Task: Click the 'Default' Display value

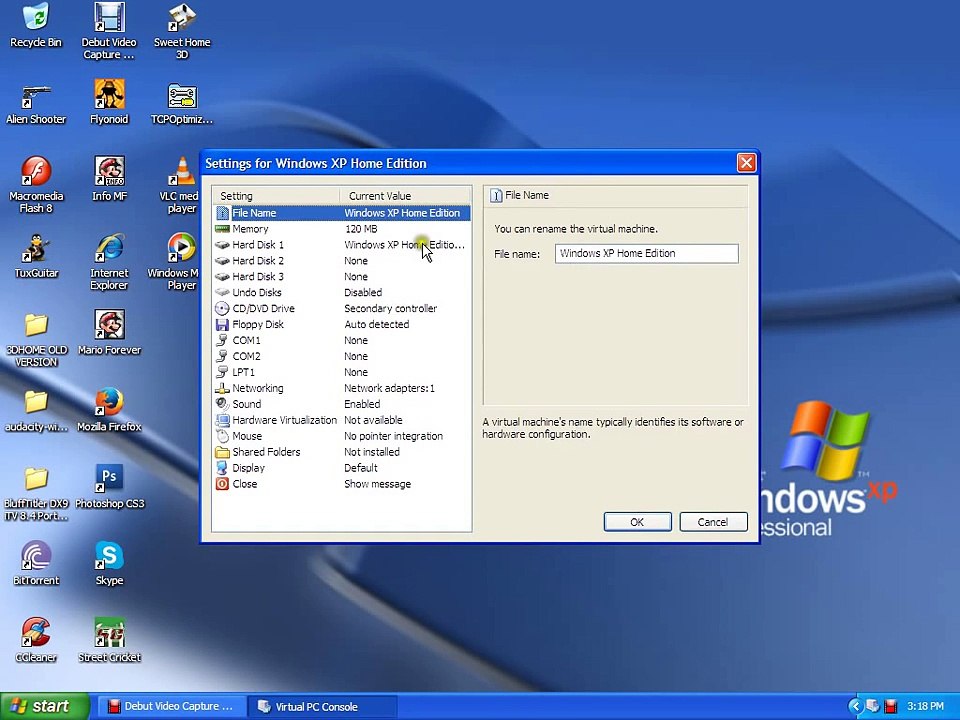Action: point(361,468)
